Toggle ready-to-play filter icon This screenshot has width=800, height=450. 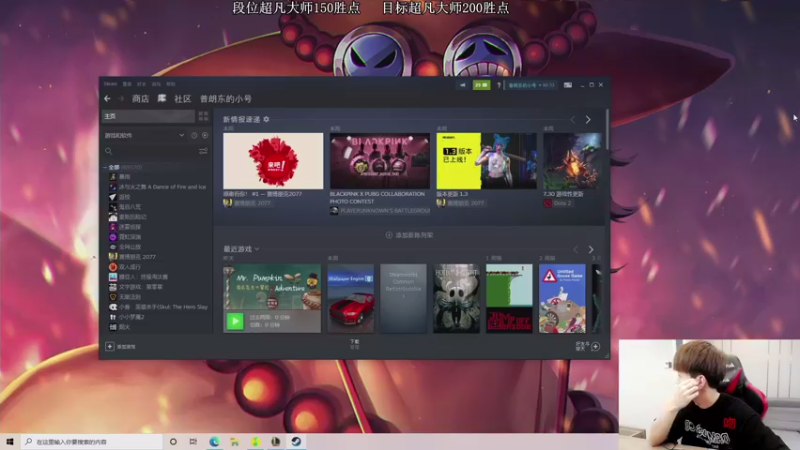(x=205, y=135)
